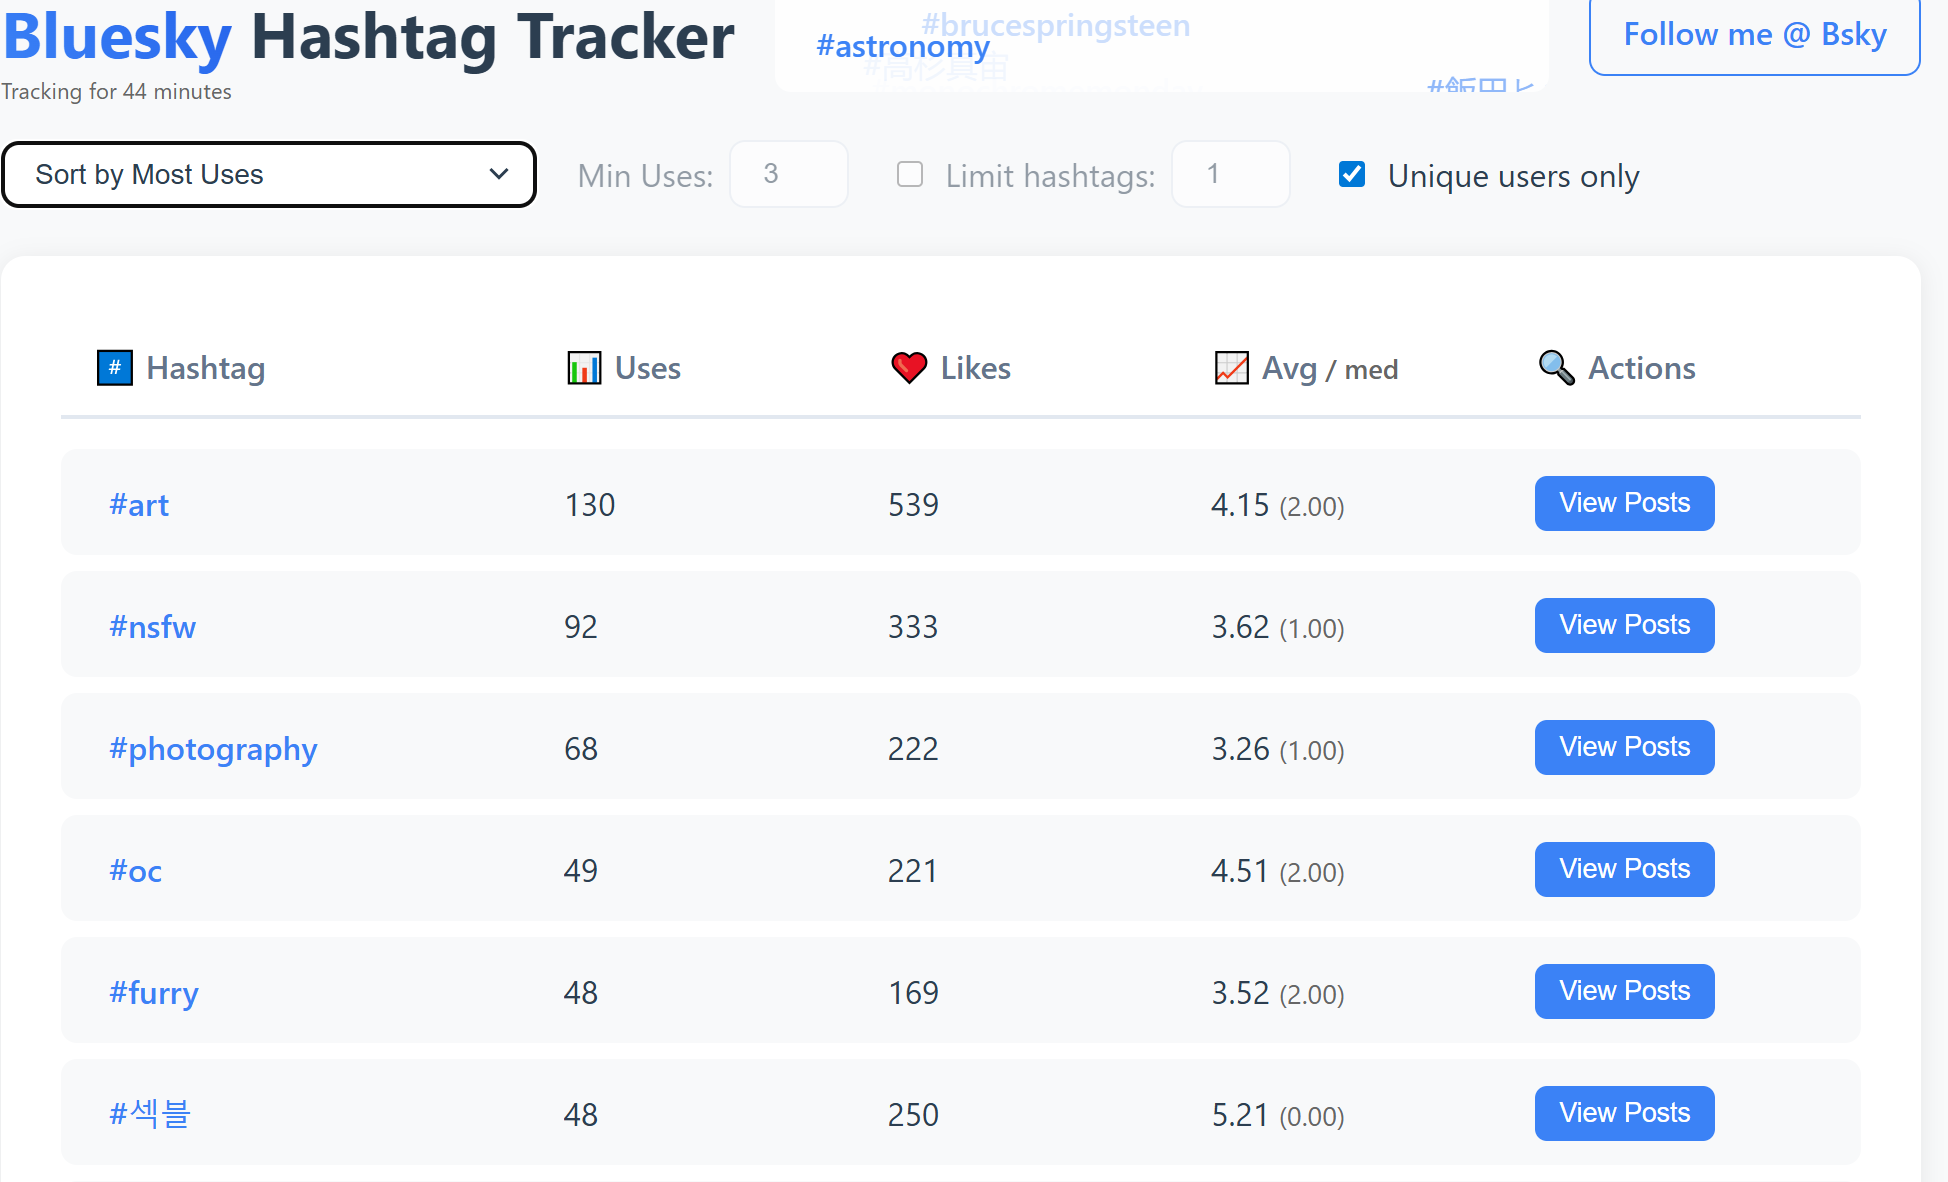Open the #furry hashtag link

click(154, 993)
